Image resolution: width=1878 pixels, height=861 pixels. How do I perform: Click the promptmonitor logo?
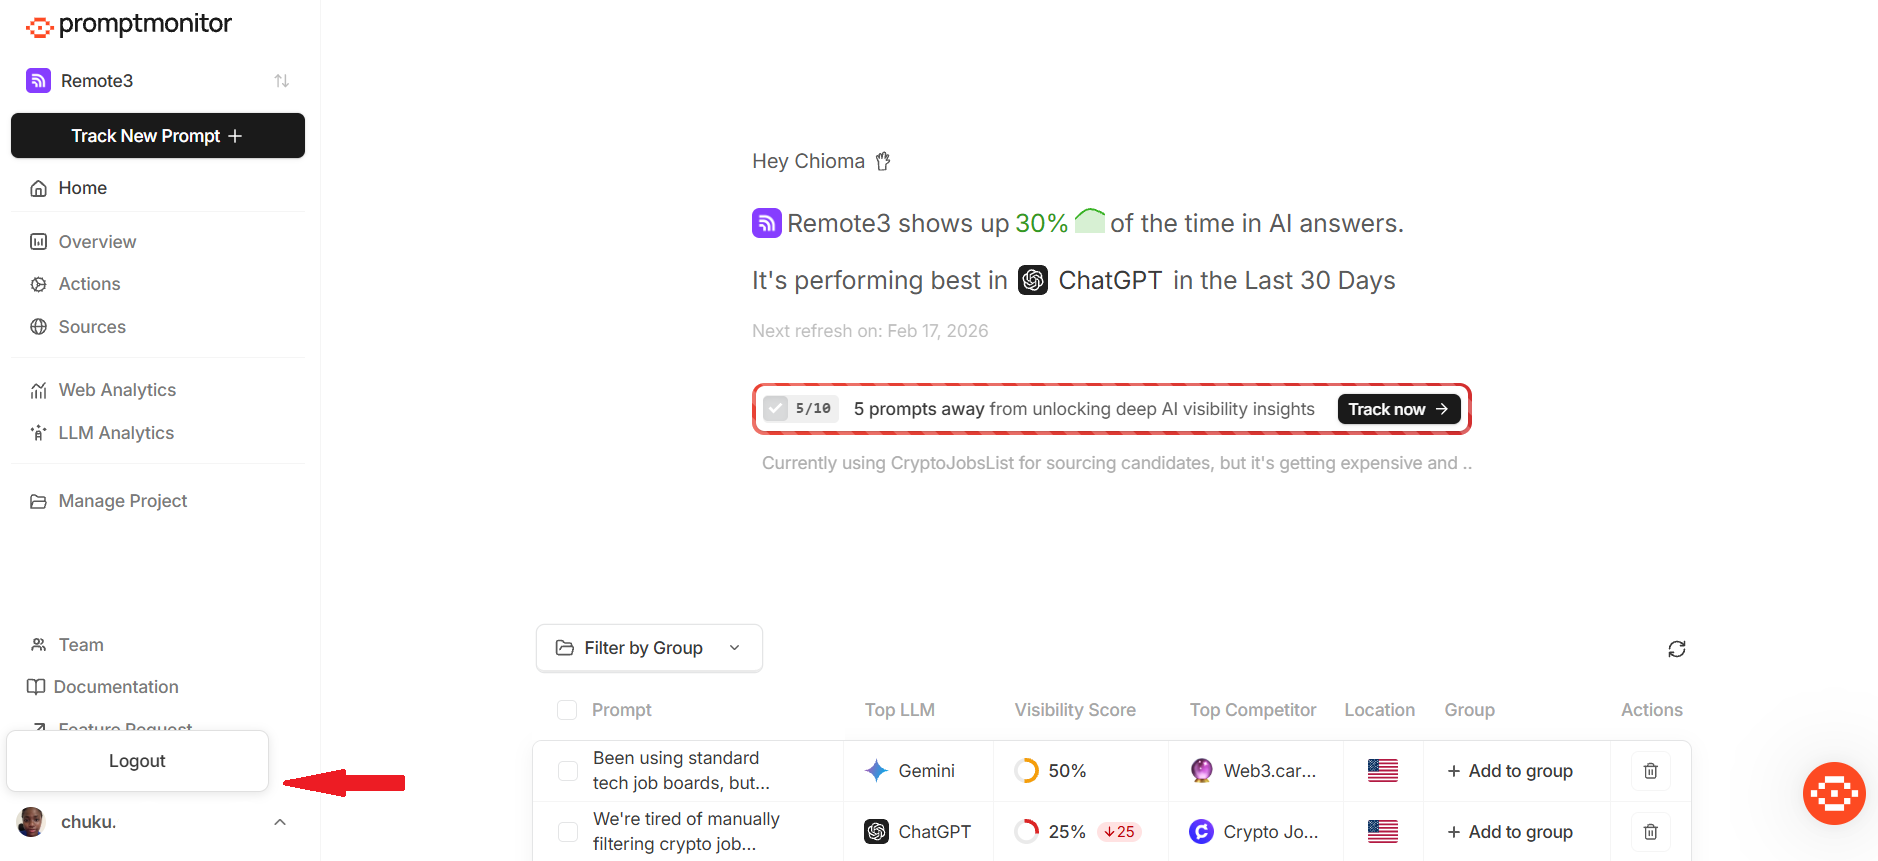click(x=129, y=25)
